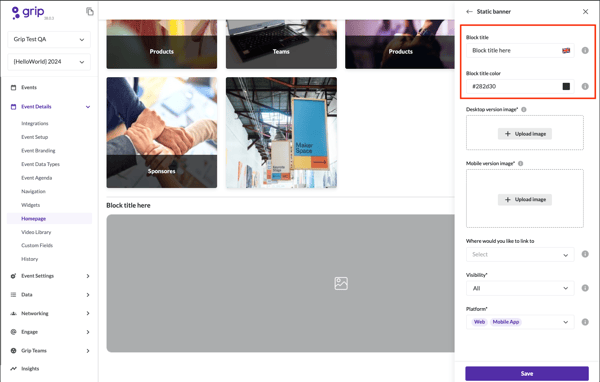This screenshot has width=600, height=382.
Task: Show info for Block title color
Action: tap(585, 87)
